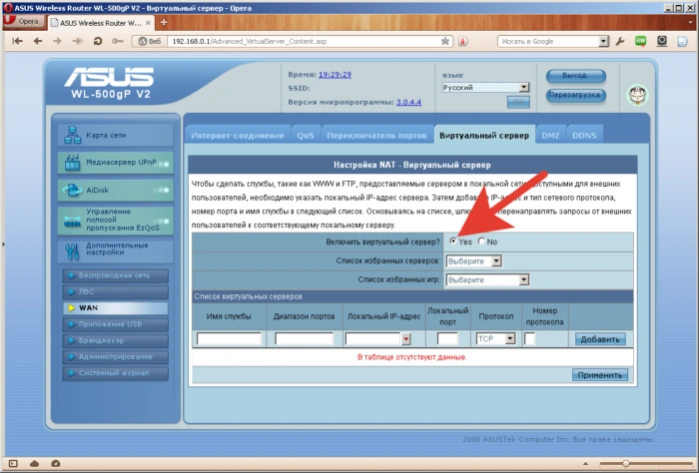Open a new browser tab
This screenshot has width=699, height=473.
[164, 22]
